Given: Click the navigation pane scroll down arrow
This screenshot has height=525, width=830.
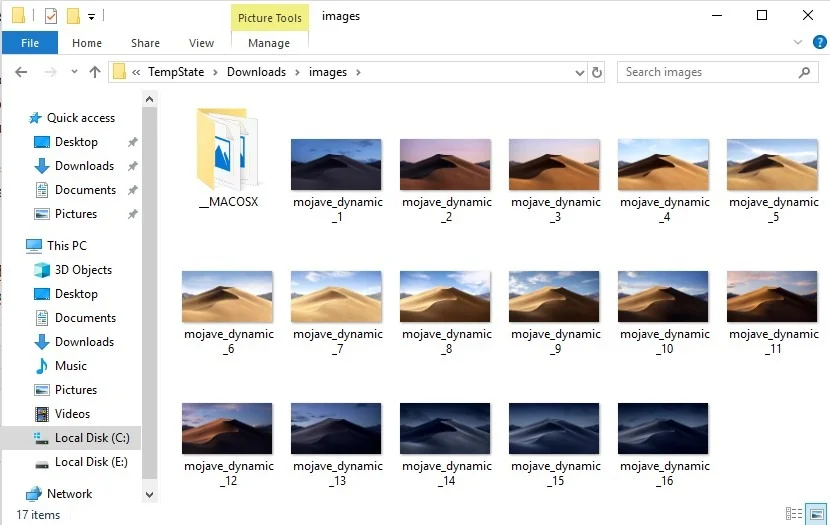Looking at the screenshot, I should click(149, 494).
